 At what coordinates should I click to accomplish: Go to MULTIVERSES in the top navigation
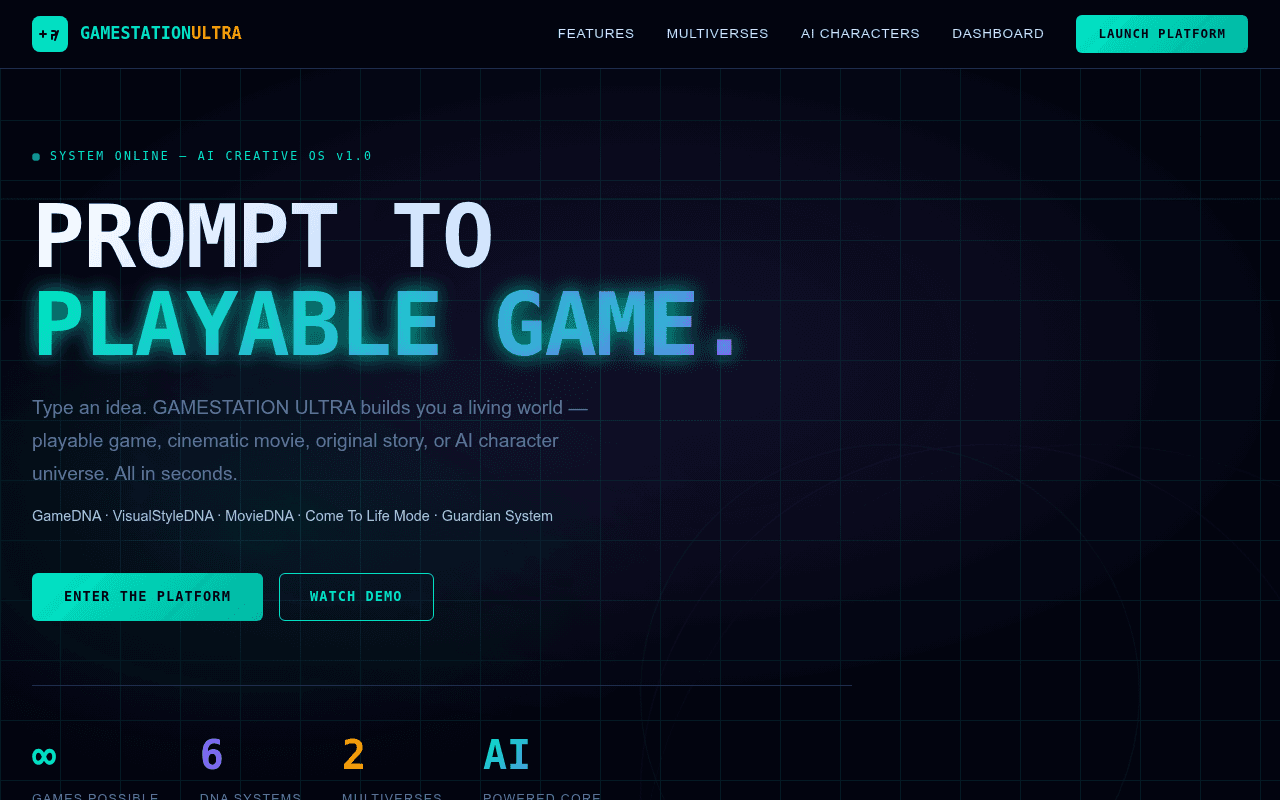click(718, 34)
